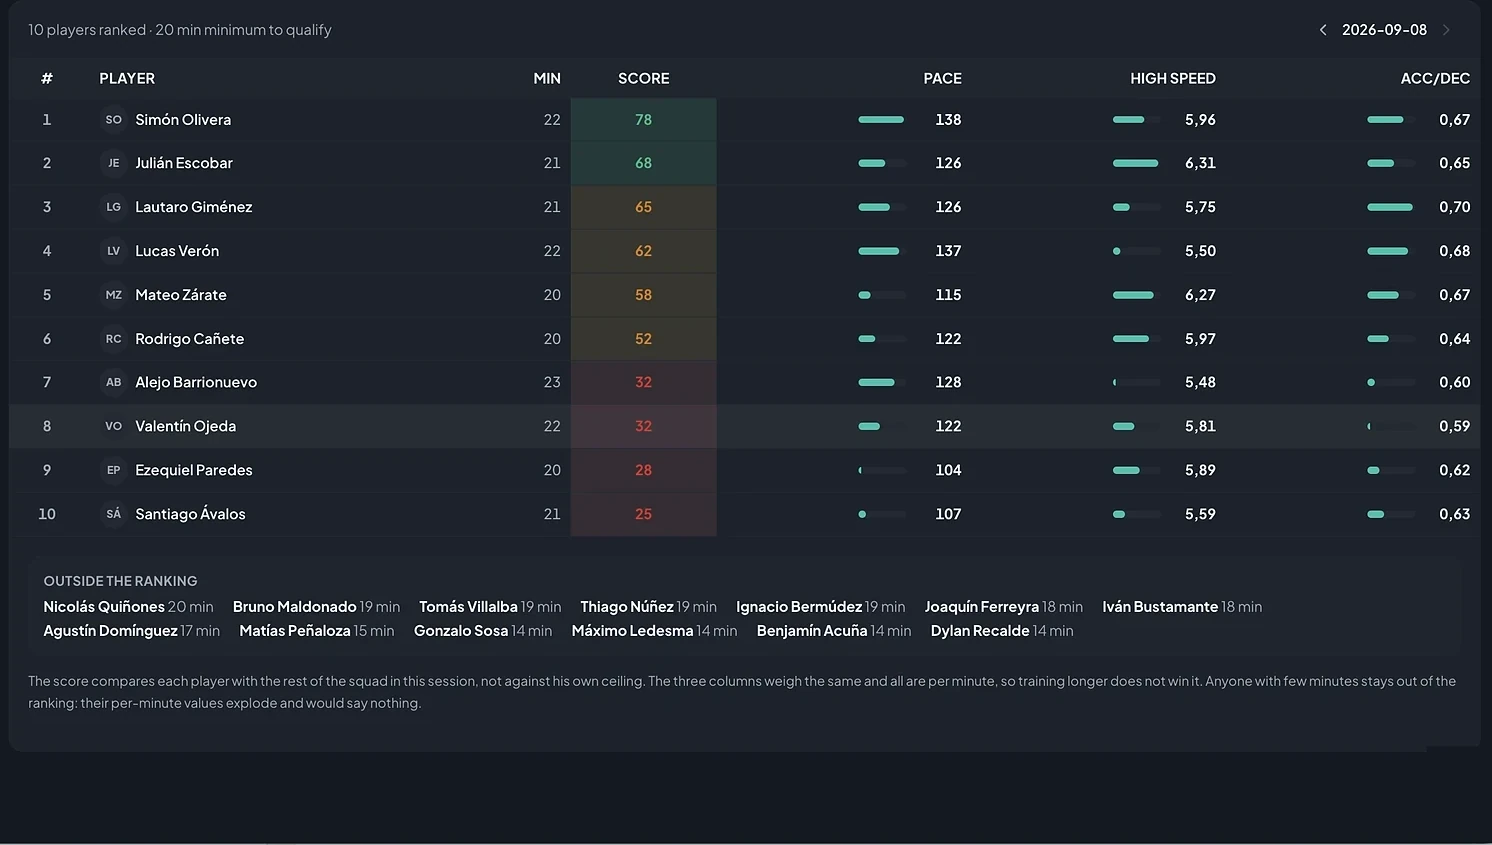Click Lautaro Giménez's LG avatar badge
The height and width of the screenshot is (845, 1492).
point(114,207)
